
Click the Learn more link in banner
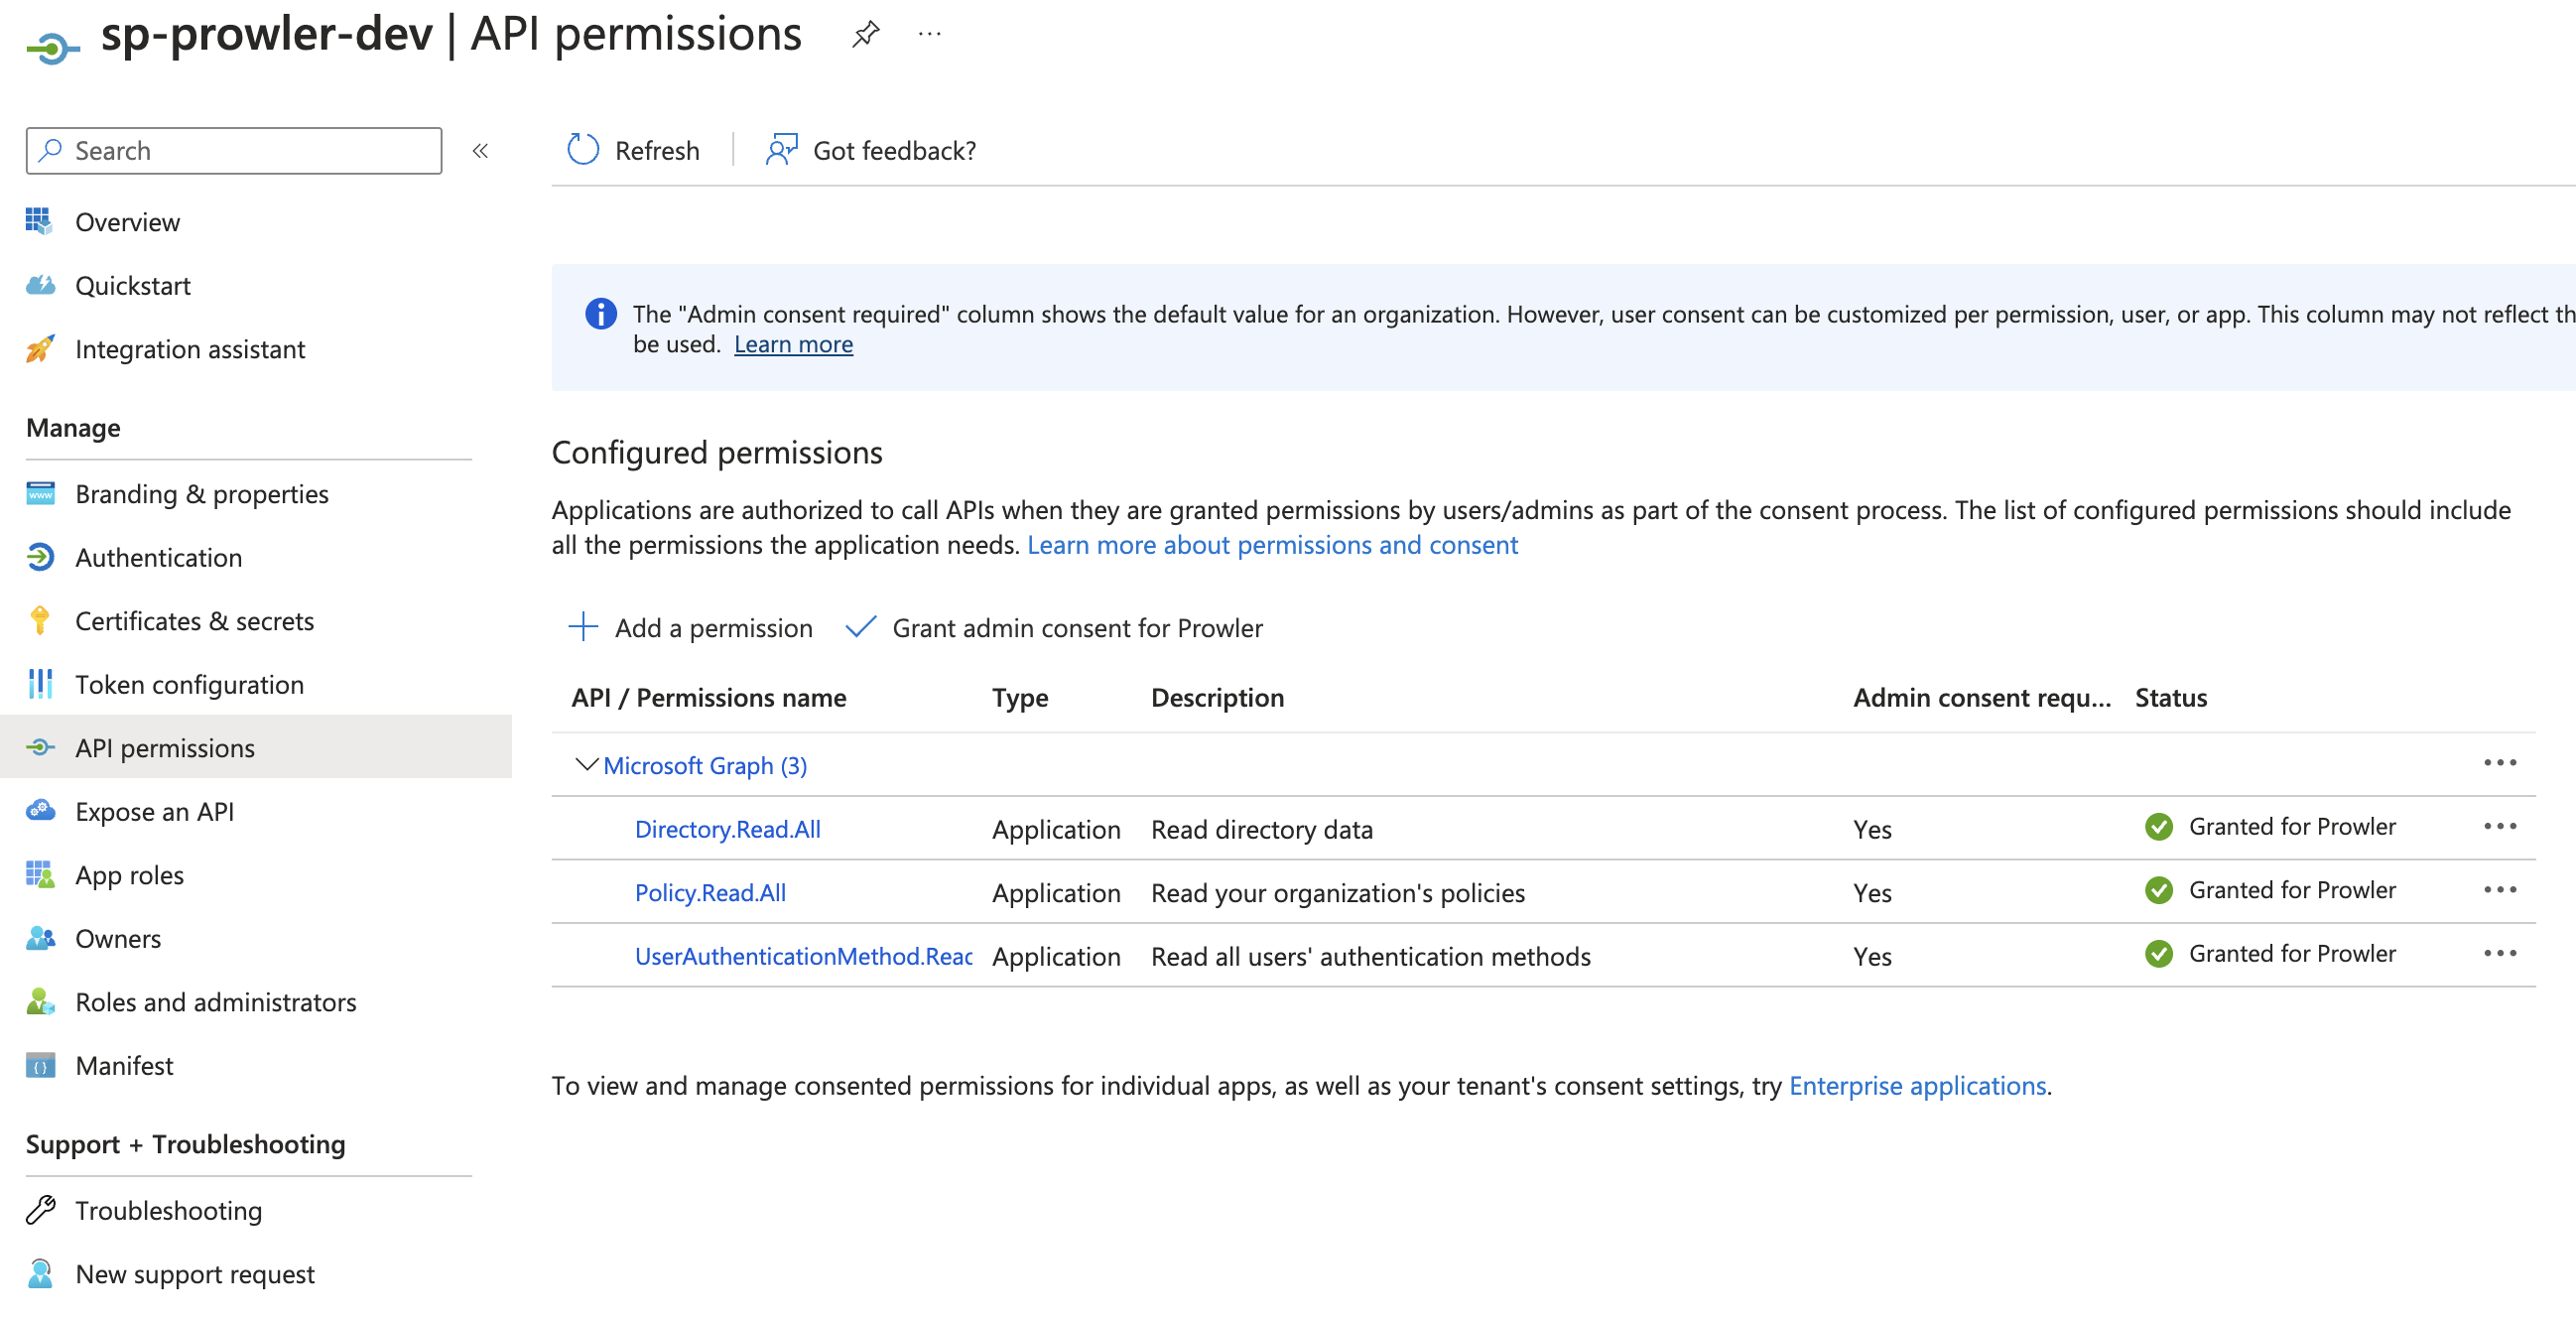coord(793,344)
